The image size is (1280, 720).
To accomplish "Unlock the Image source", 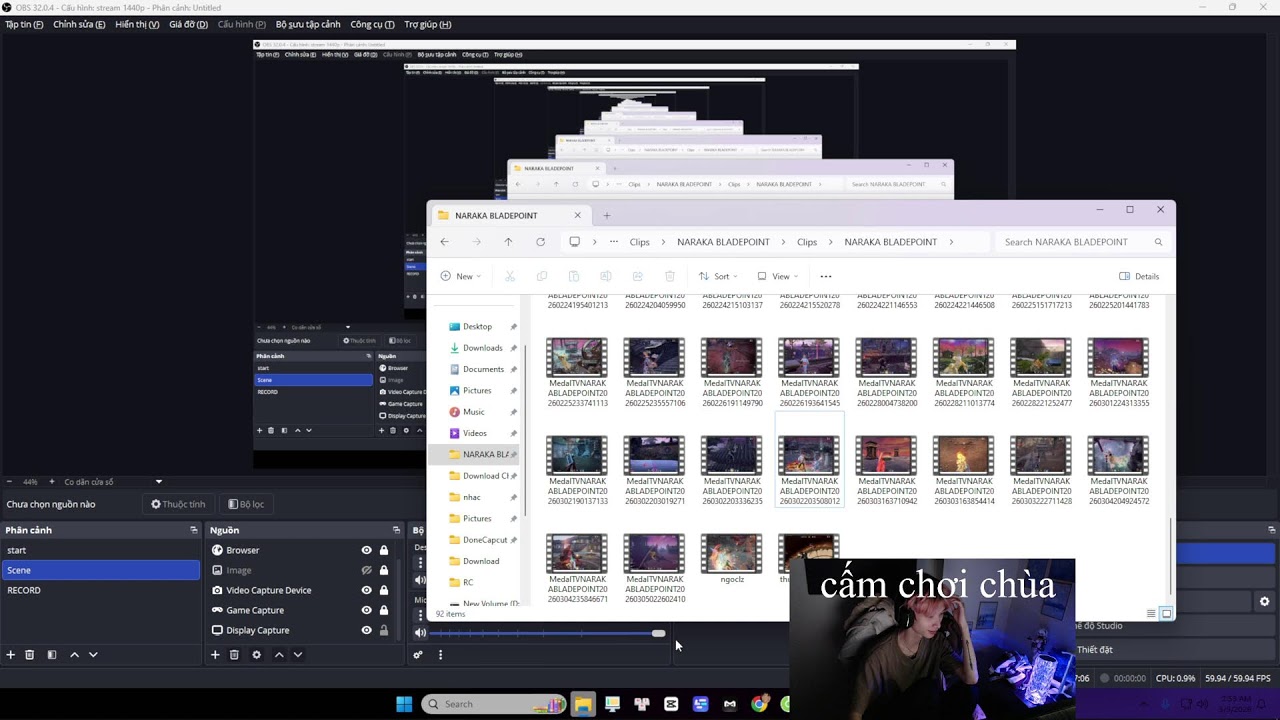I will point(383,570).
